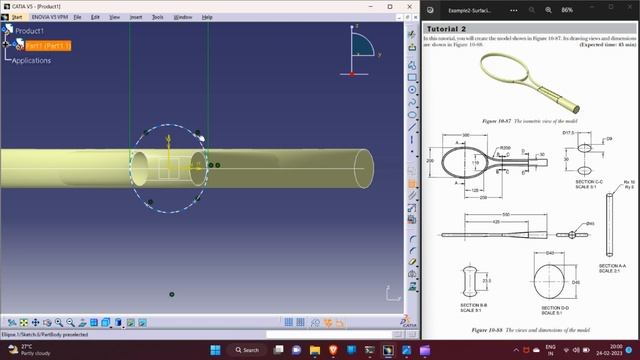The height and width of the screenshot is (360, 640).
Task: Click the Fly Mode view icon
Action: click(x=12, y=323)
